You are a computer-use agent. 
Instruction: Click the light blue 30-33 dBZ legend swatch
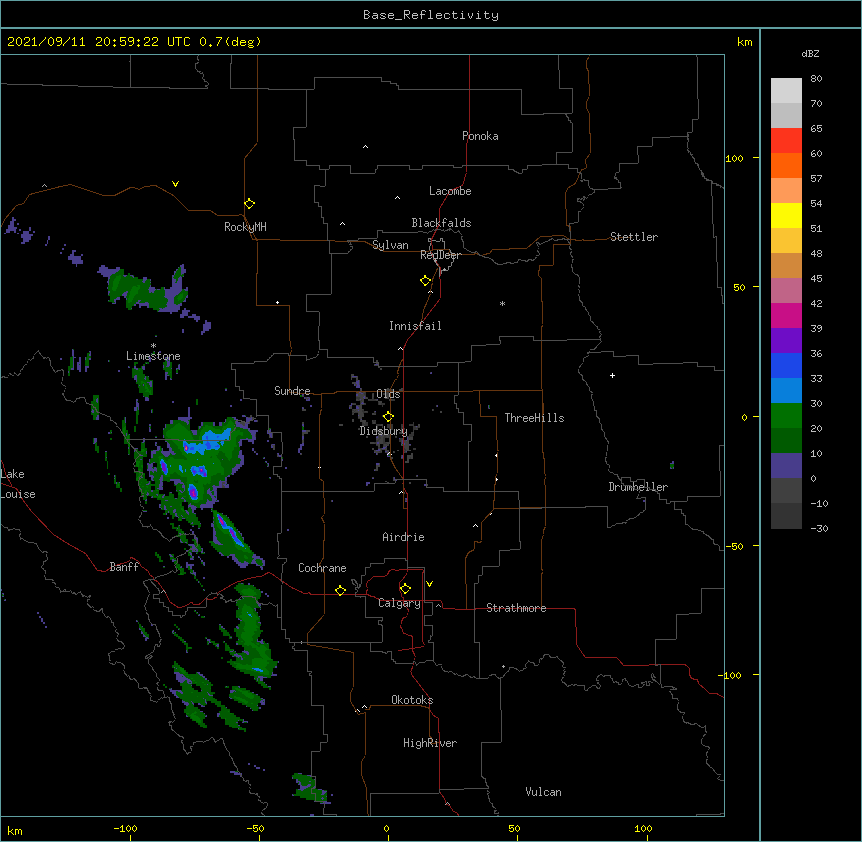click(x=786, y=391)
